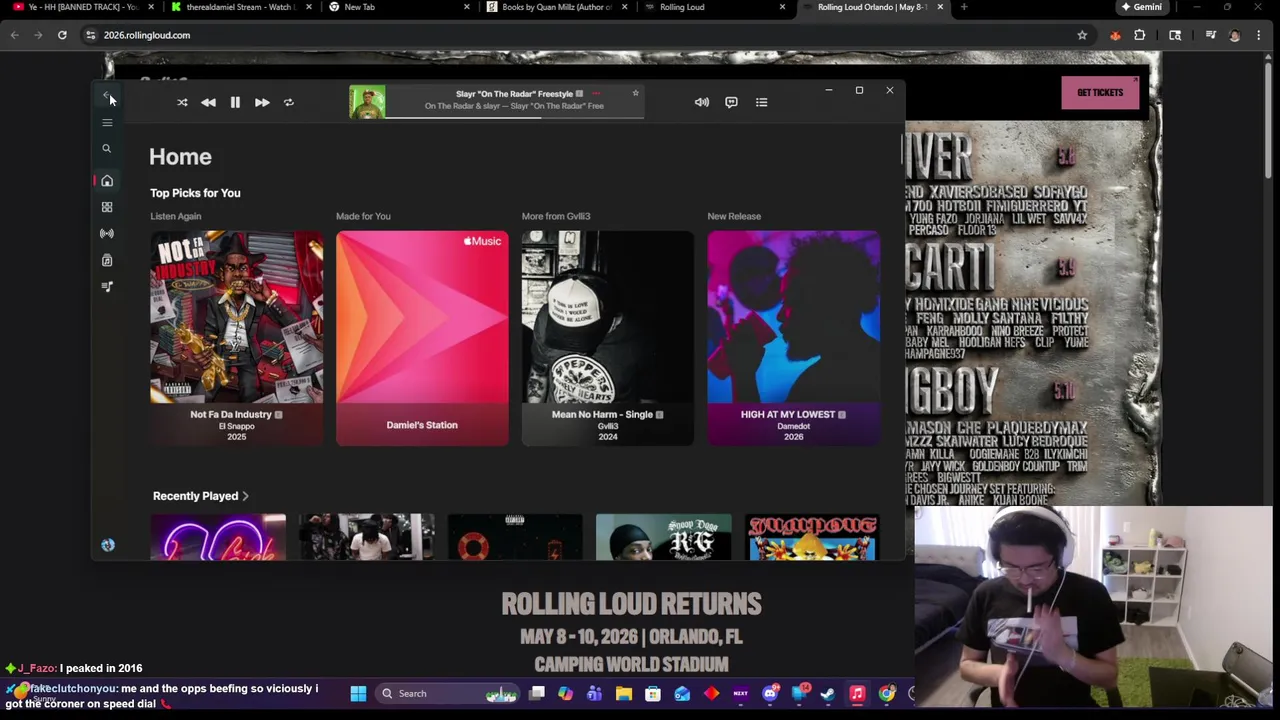Bookmark this page with the star icon
The height and width of the screenshot is (720, 1280).
[1082, 35]
